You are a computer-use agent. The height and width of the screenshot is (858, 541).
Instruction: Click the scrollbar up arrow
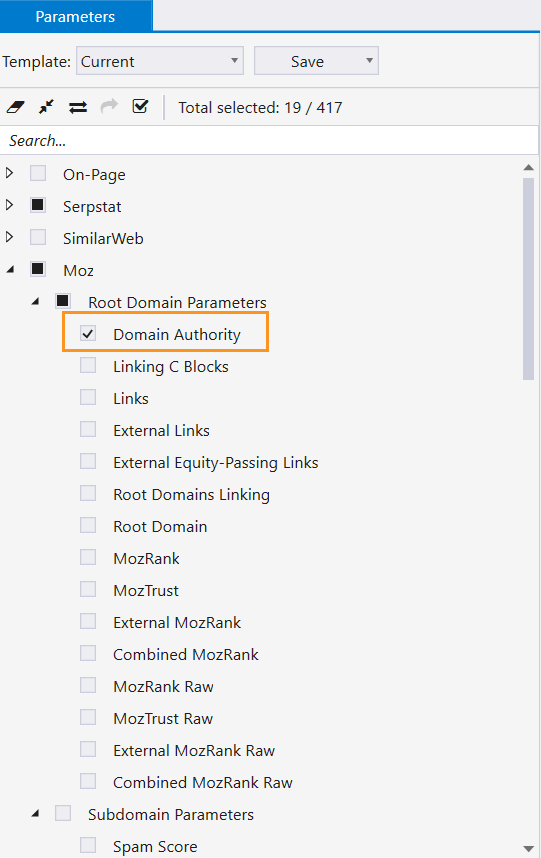click(x=528, y=167)
